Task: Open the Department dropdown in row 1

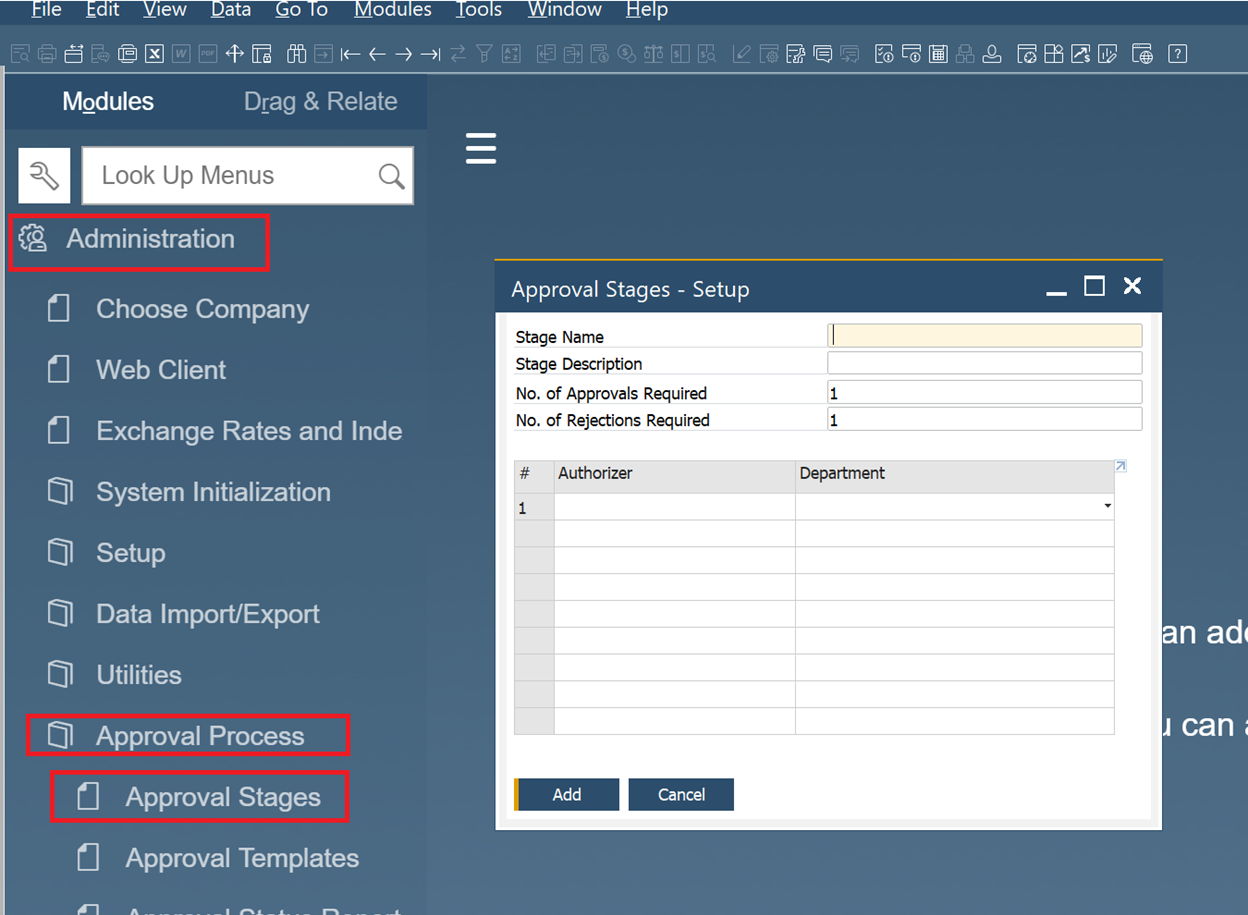Action: pos(1106,507)
